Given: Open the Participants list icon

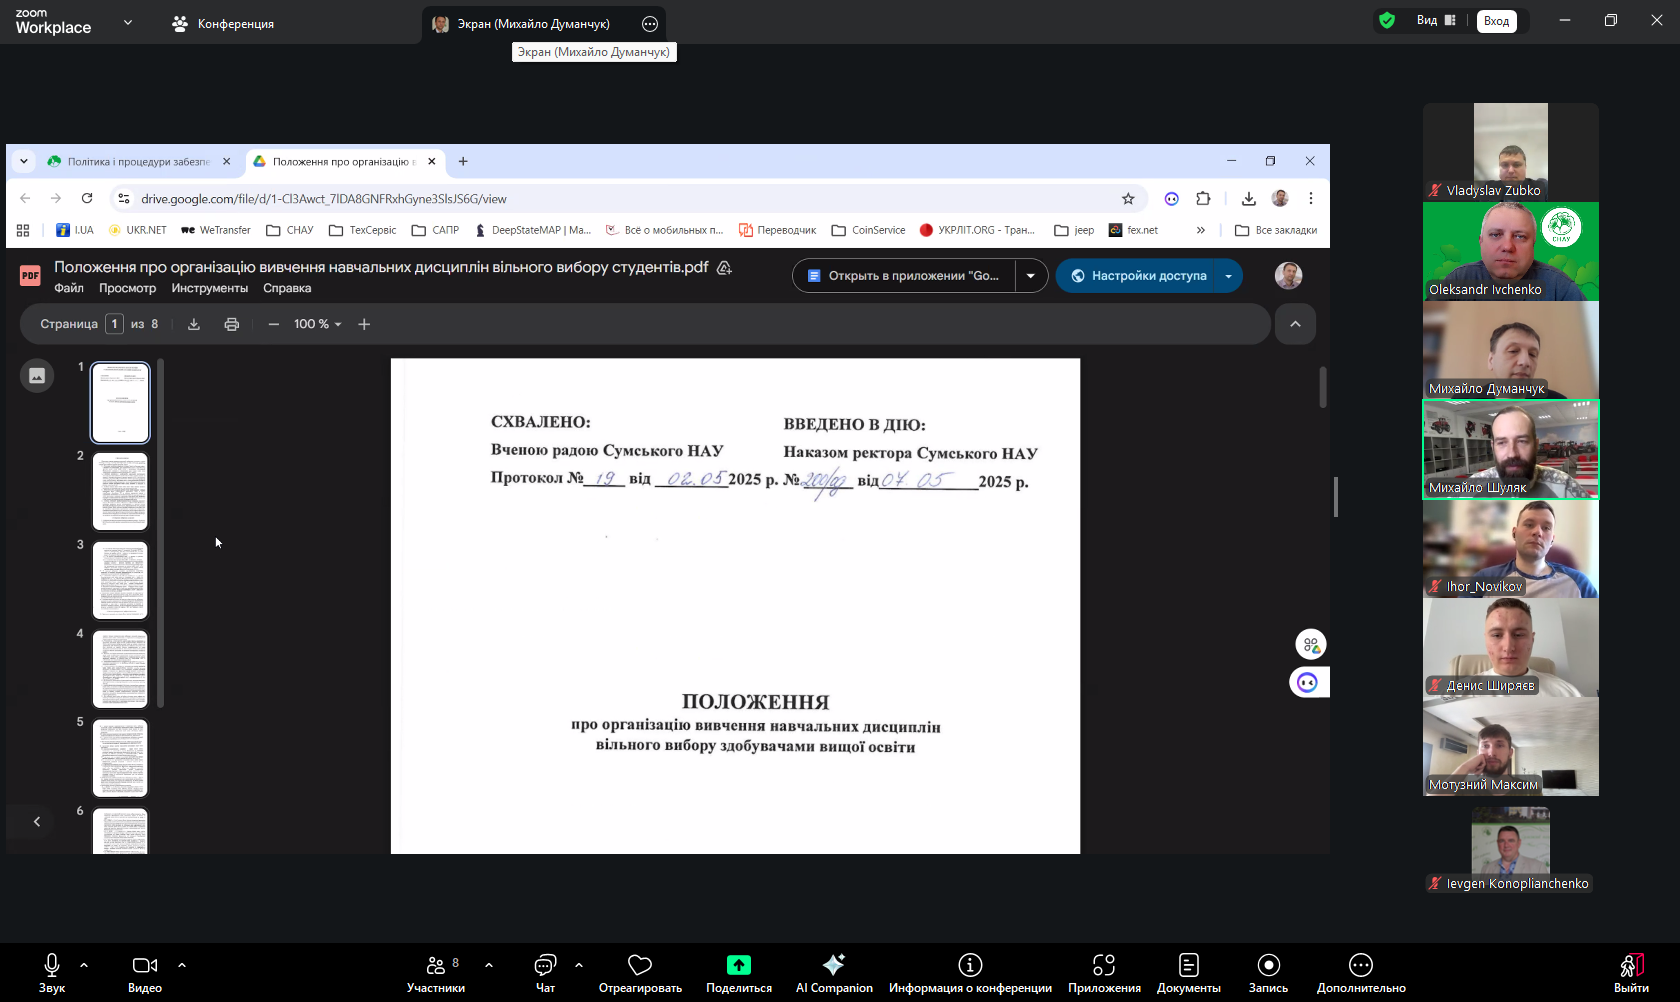Looking at the screenshot, I should [x=436, y=965].
